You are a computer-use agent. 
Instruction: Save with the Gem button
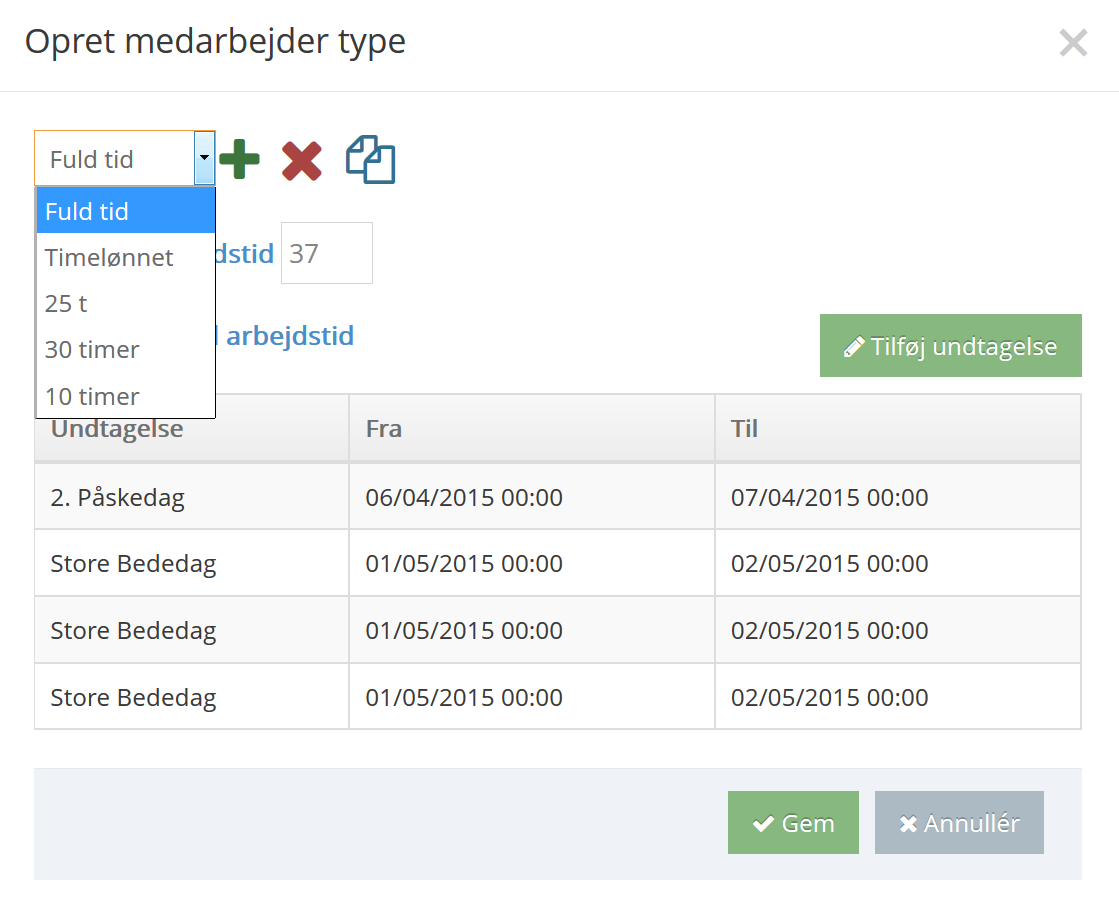point(793,822)
